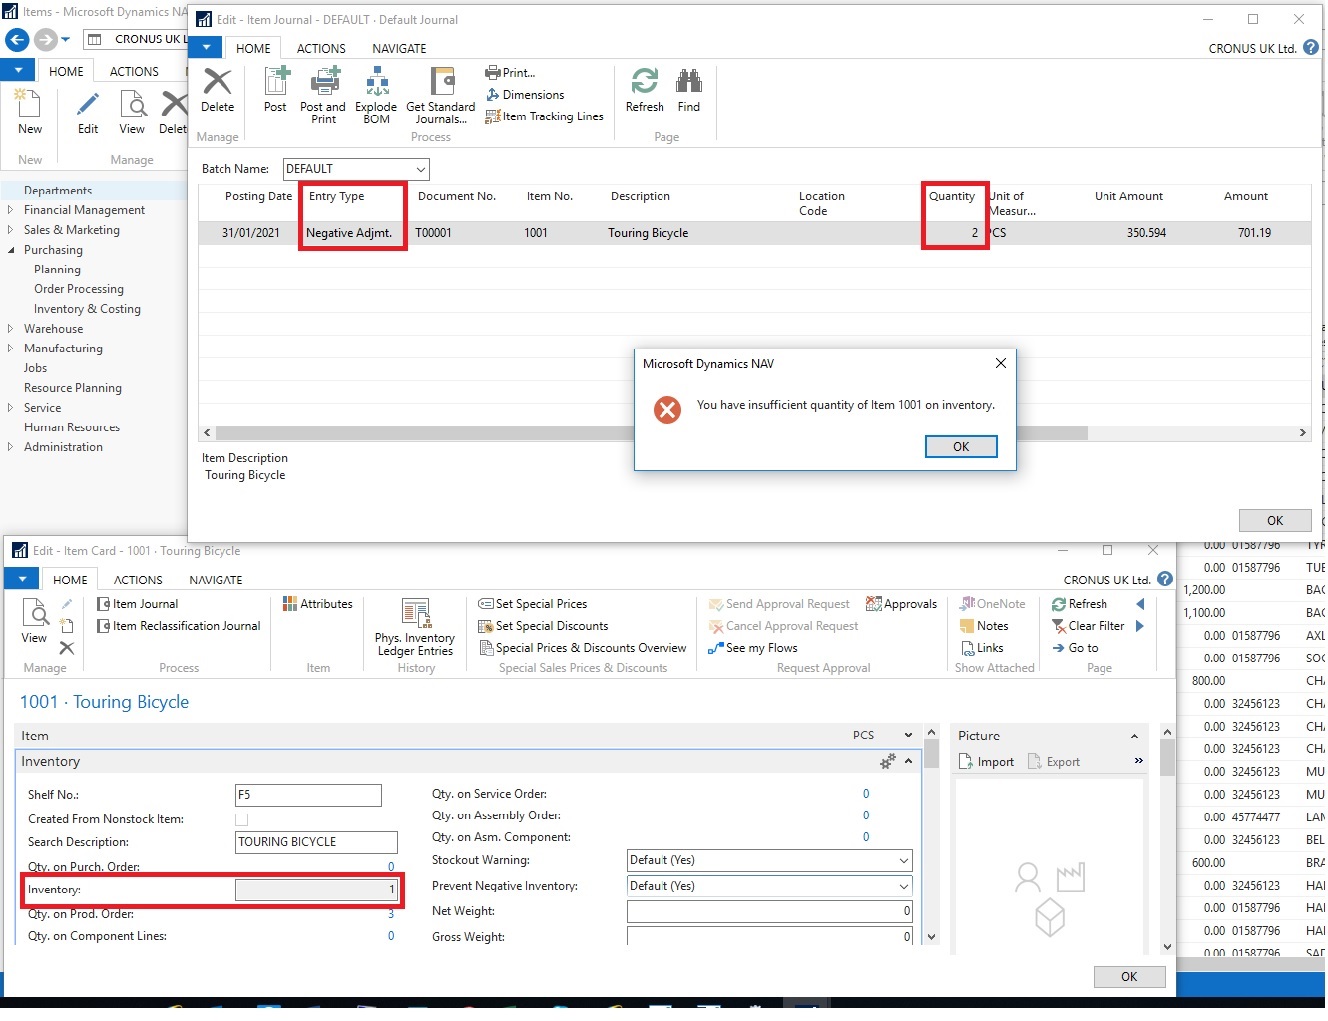Open Item Journal from Item Card ribbon
The width and height of the screenshot is (1328, 1021).
tap(138, 604)
